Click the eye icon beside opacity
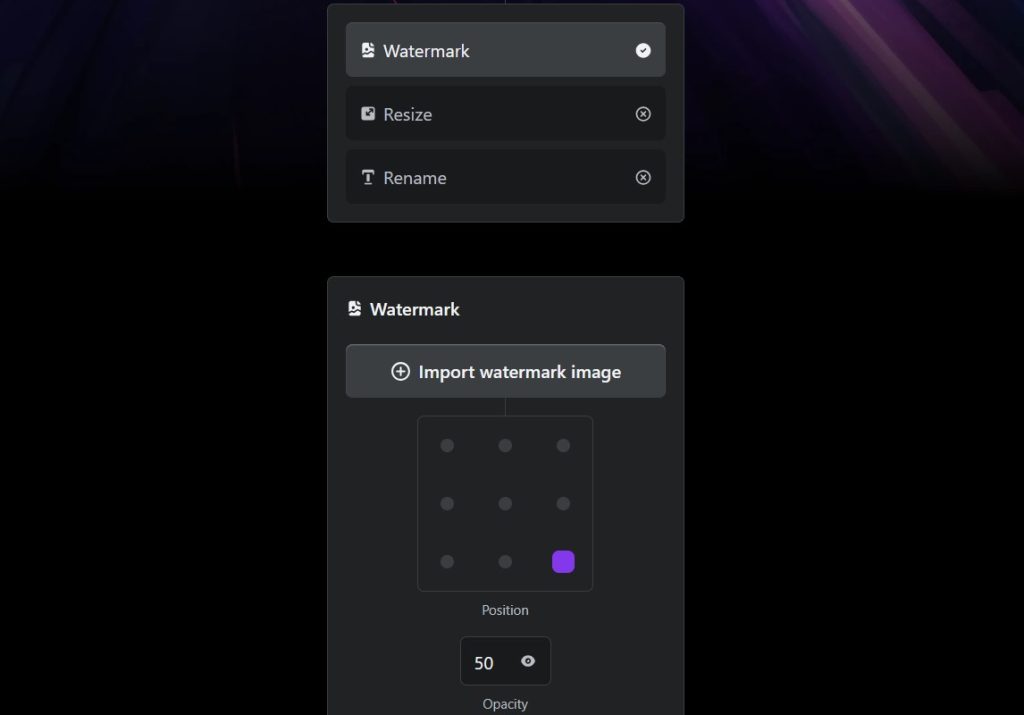1024x715 pixels. pyautogui.click(x=528, y=661)
